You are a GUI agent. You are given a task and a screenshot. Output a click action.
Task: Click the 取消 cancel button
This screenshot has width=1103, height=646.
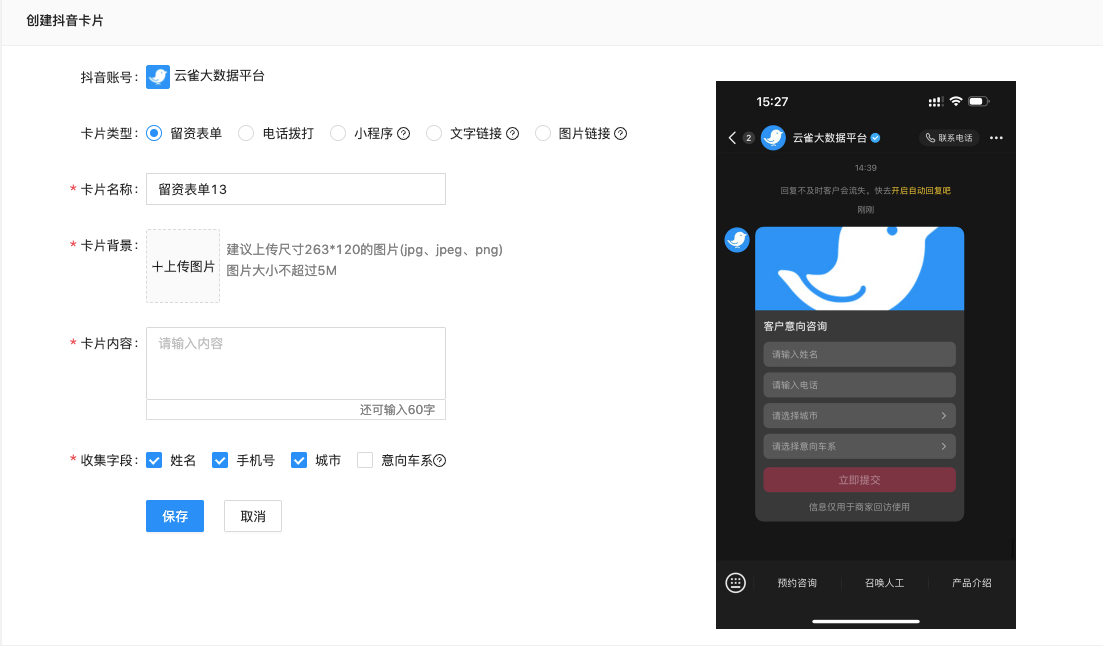pyautogui.click(x=252, y=516)
